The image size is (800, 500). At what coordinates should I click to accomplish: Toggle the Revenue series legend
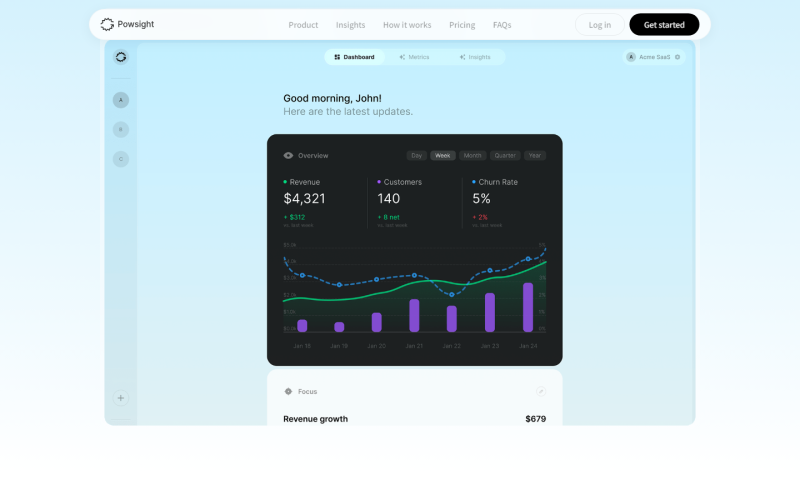click(x=302, y=182)
